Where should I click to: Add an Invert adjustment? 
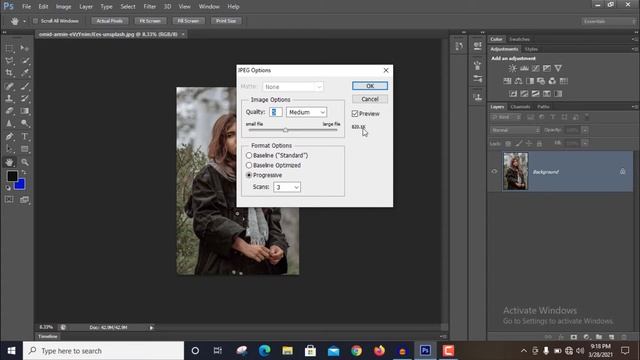513,93
